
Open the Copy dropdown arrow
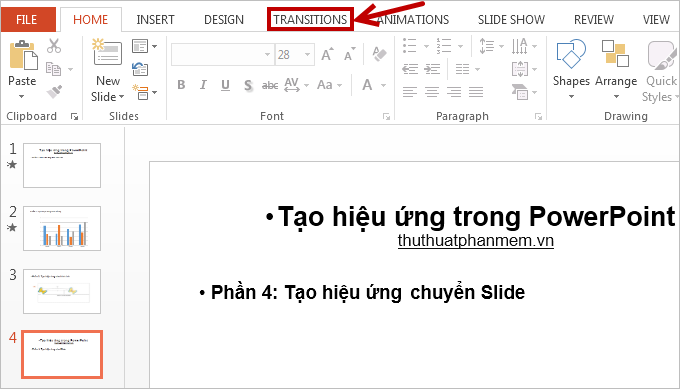tap(70, 69)
